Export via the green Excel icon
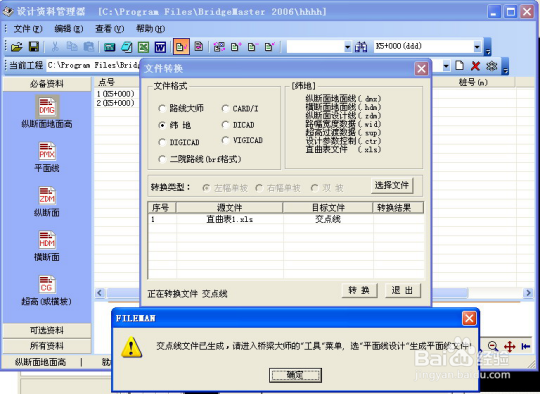Viewport: 540px width, 394px height. pos(144,47)
